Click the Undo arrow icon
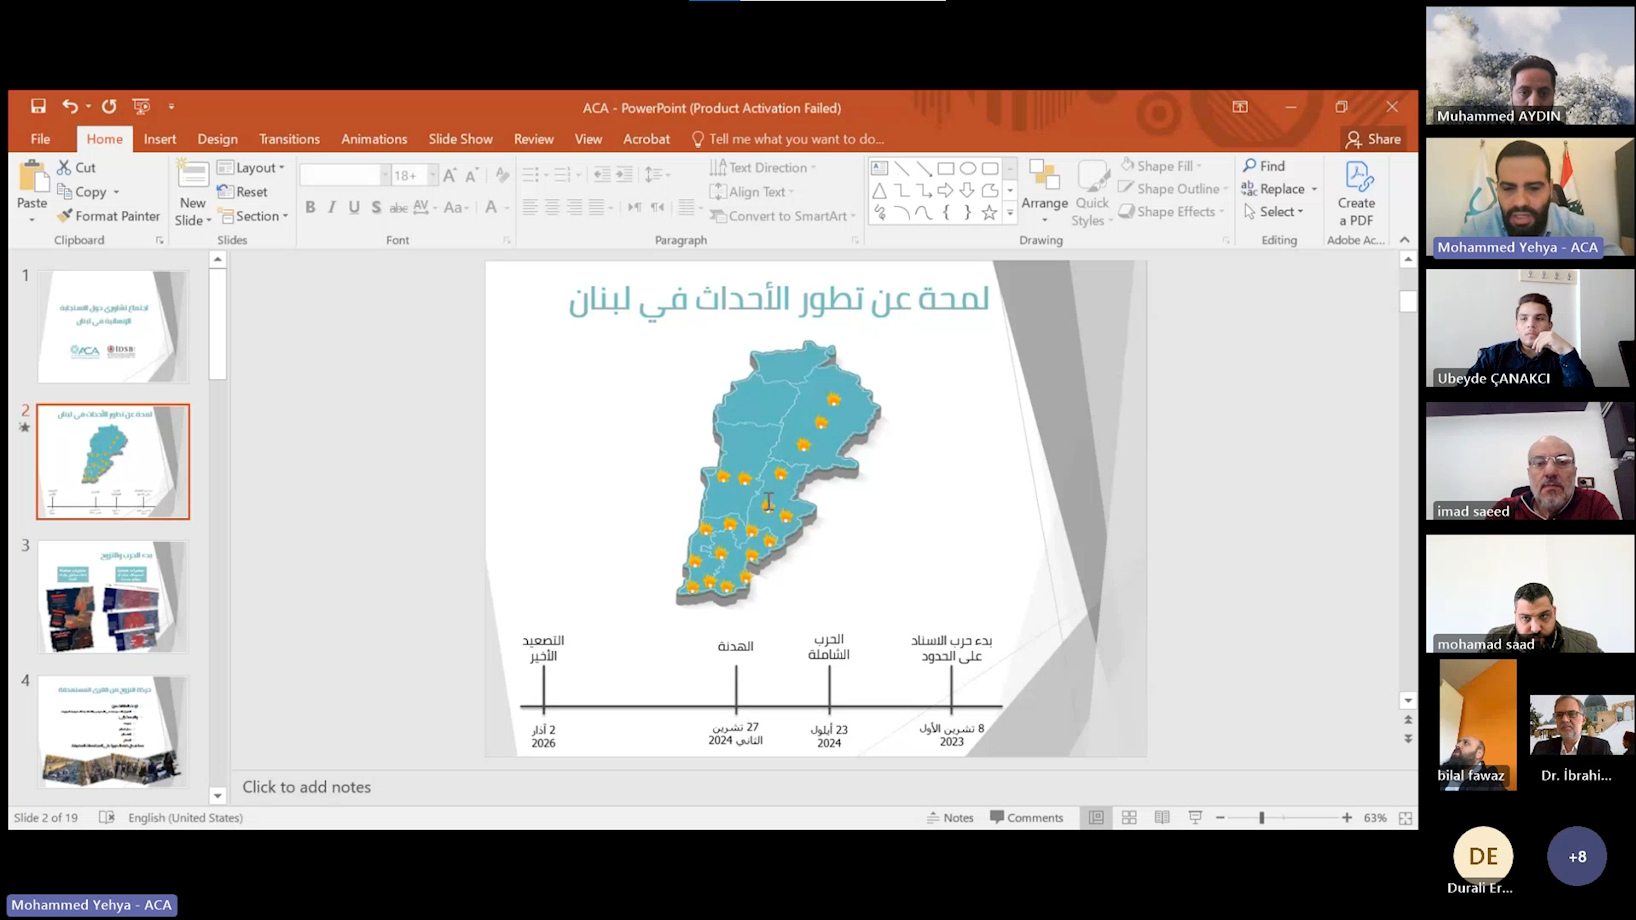 tap(69, 106)
